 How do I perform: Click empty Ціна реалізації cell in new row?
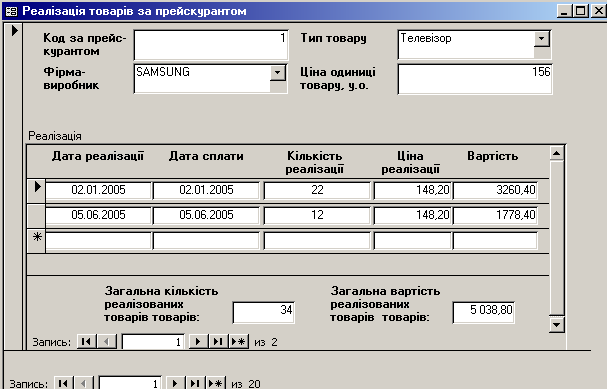point(413,240)
